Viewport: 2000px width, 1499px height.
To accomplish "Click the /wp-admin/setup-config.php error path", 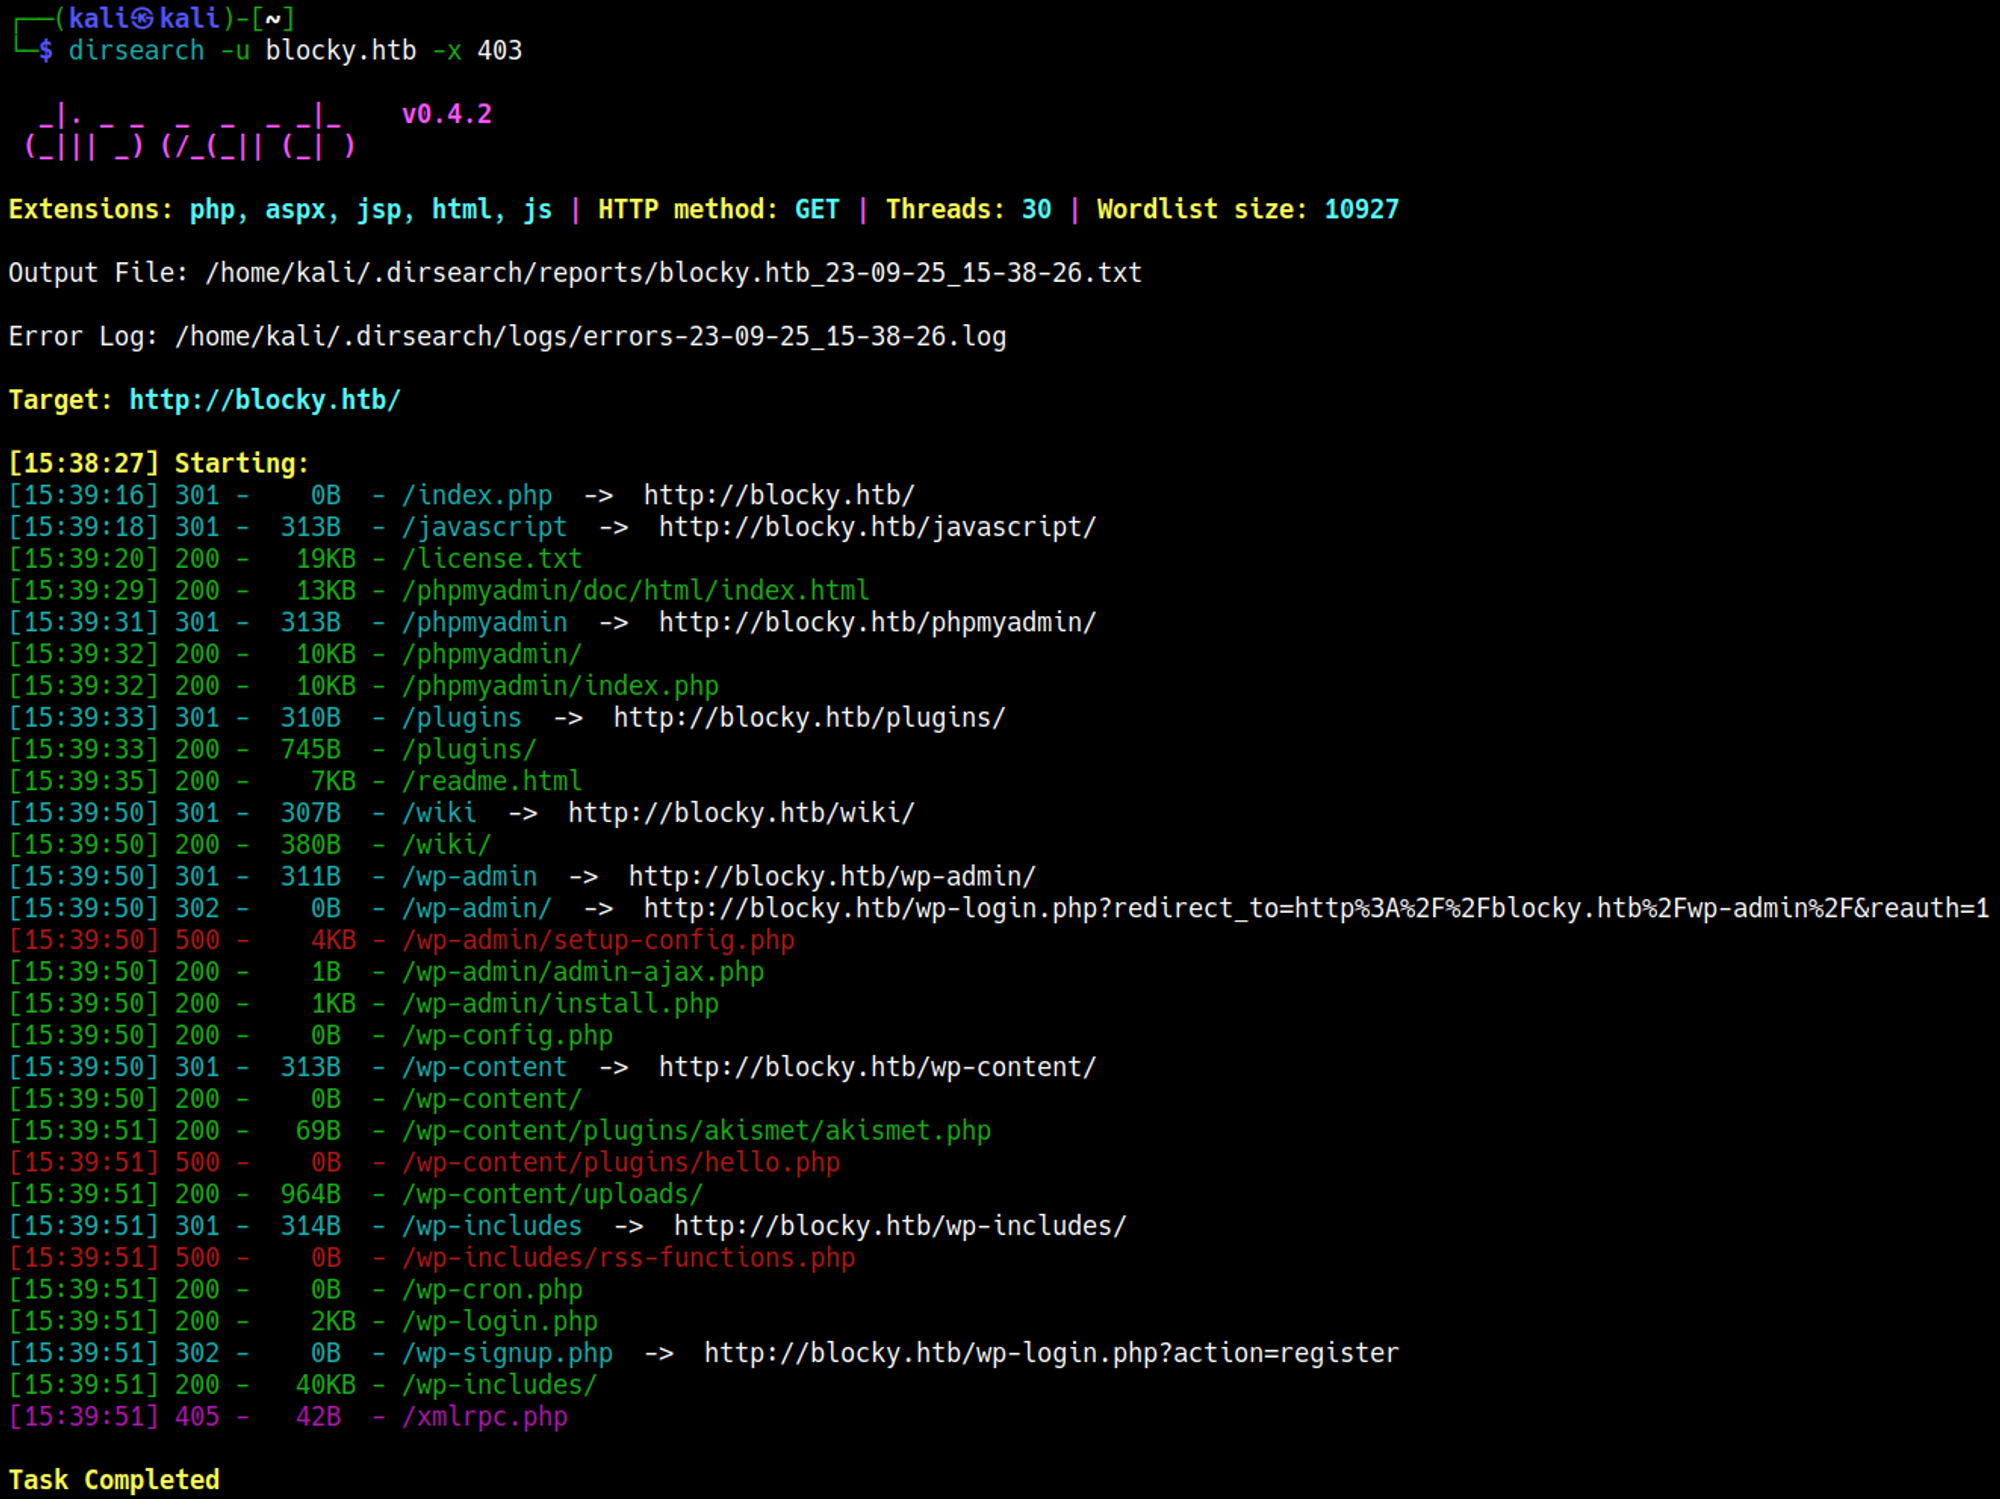I will [598, 940].
